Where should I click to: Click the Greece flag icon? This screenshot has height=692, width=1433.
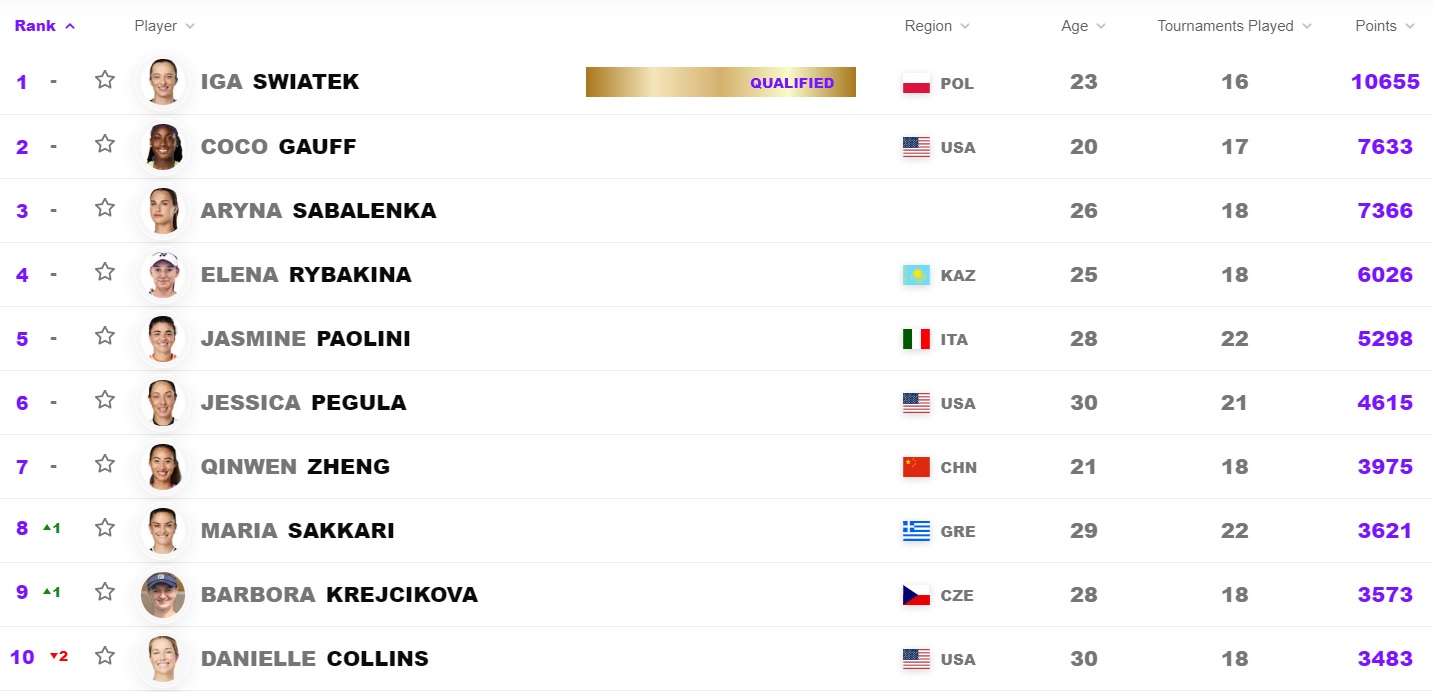click(x=916, y=531)
